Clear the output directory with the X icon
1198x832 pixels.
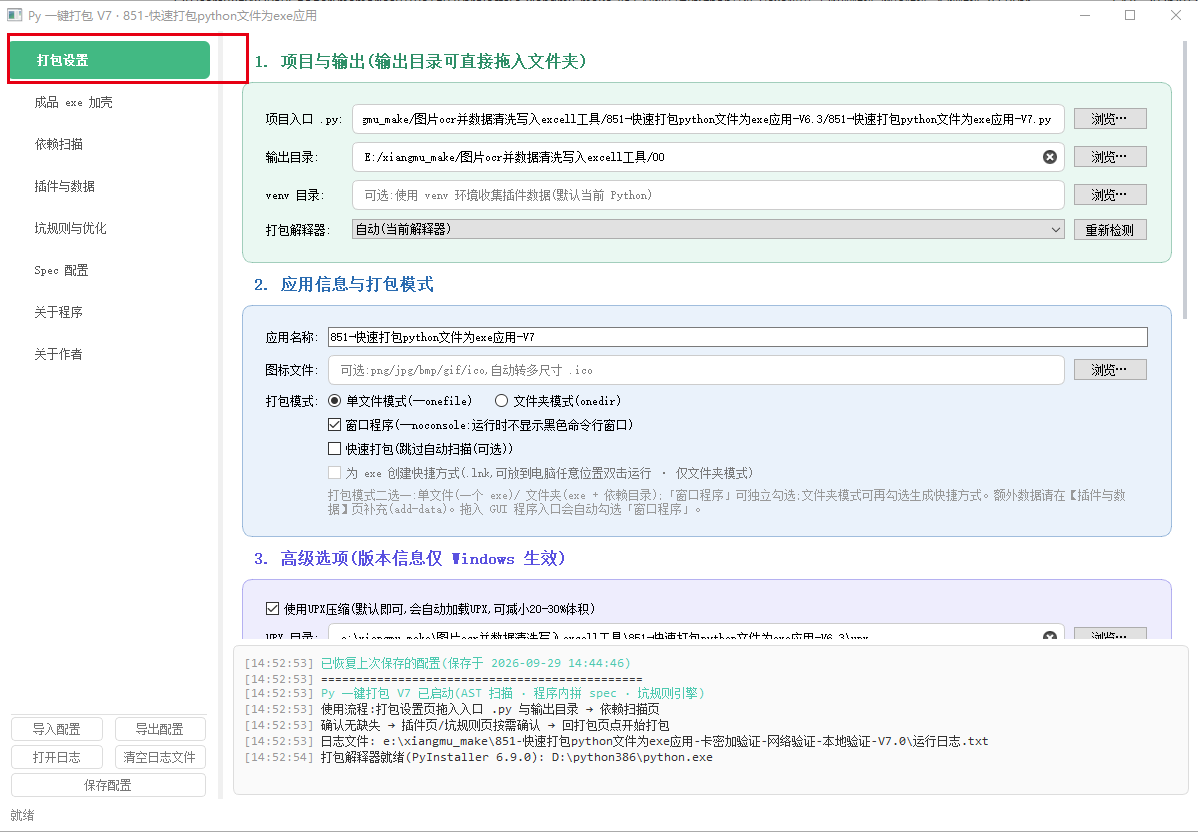point(1050,157)
